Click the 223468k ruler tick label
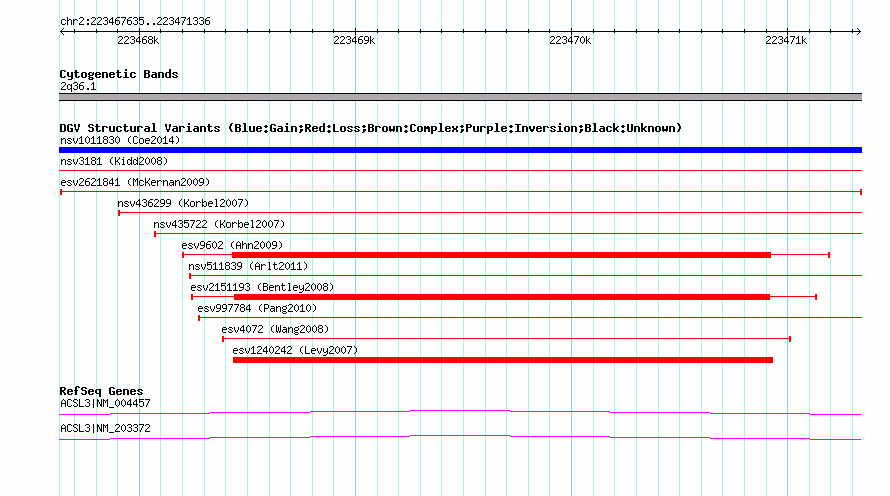890x496 pixels. [x=138, y=40]
